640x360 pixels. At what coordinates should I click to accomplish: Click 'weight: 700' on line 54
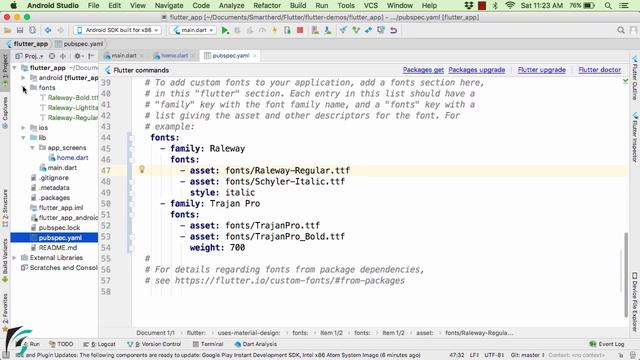tap(217, 248)
